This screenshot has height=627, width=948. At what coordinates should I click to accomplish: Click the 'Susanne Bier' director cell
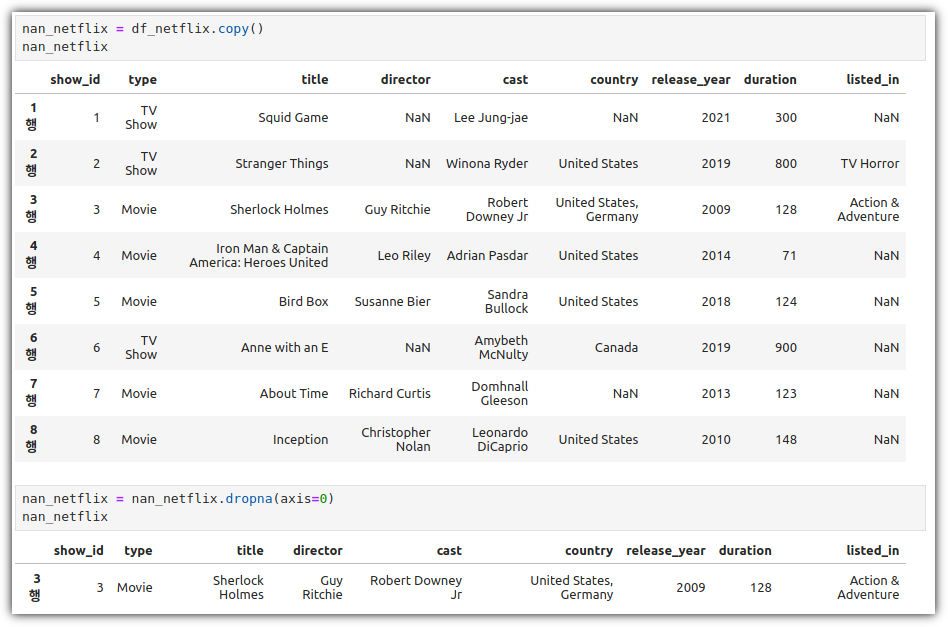click(x=392, y=301)
